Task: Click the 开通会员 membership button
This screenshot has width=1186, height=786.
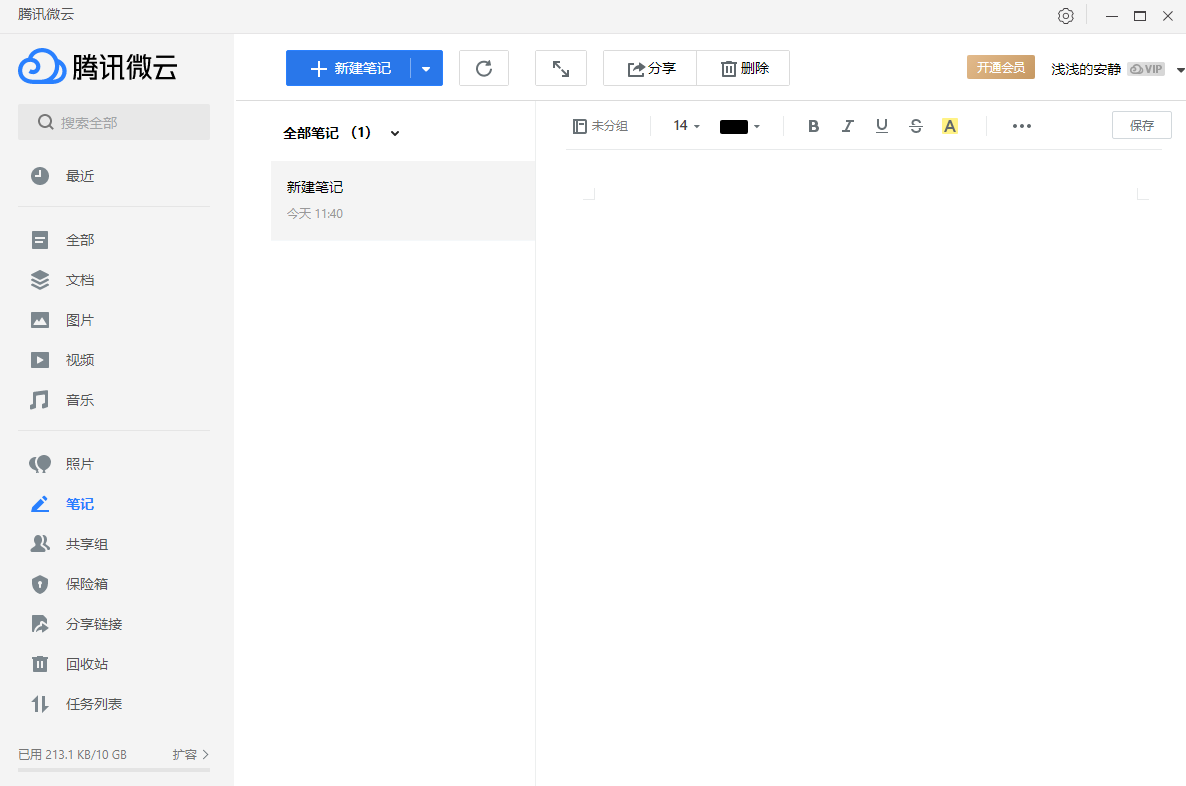Action: click(x=1000, y=67)
